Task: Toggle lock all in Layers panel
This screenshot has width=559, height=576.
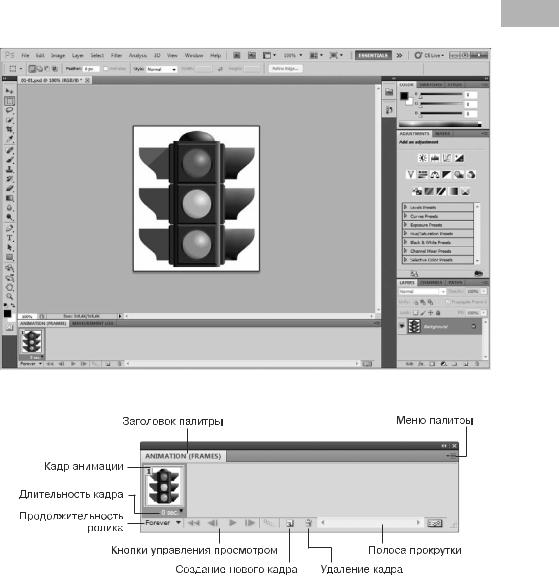Action: [x=438, y=313]
